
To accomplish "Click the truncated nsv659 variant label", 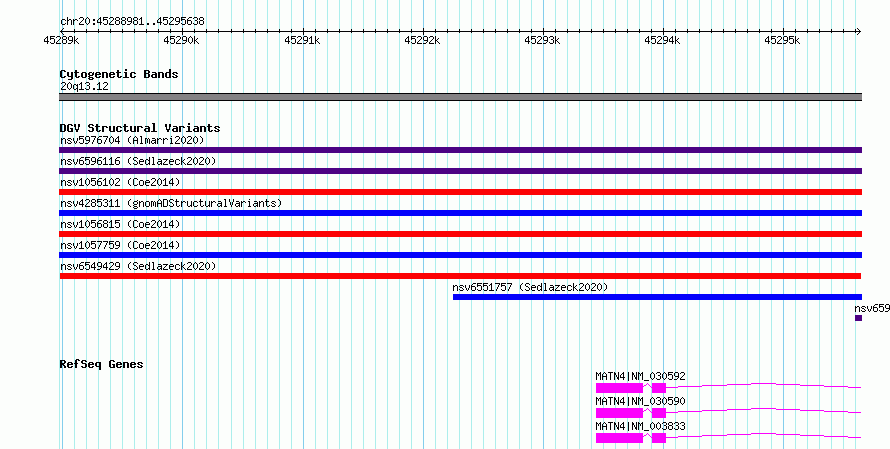I will 872,308.
